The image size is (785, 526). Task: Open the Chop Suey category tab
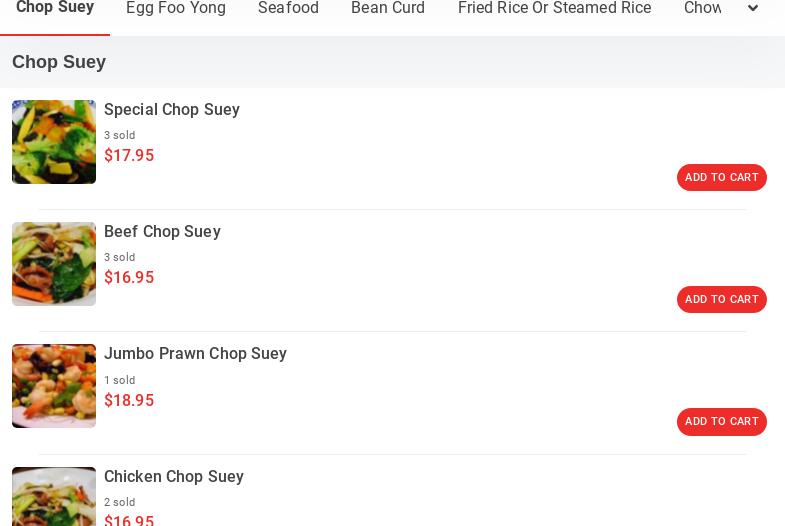coord(55,9)
